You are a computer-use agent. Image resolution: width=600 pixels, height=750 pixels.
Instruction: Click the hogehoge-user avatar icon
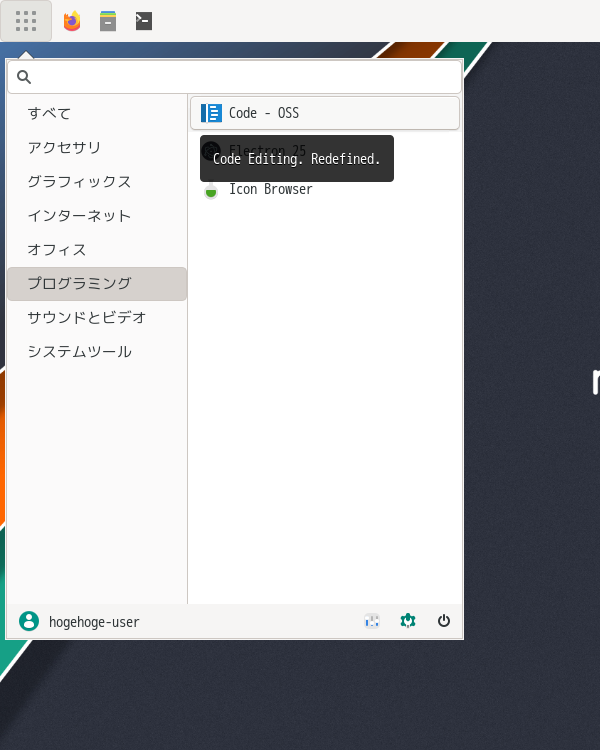[x=29, y=621]
